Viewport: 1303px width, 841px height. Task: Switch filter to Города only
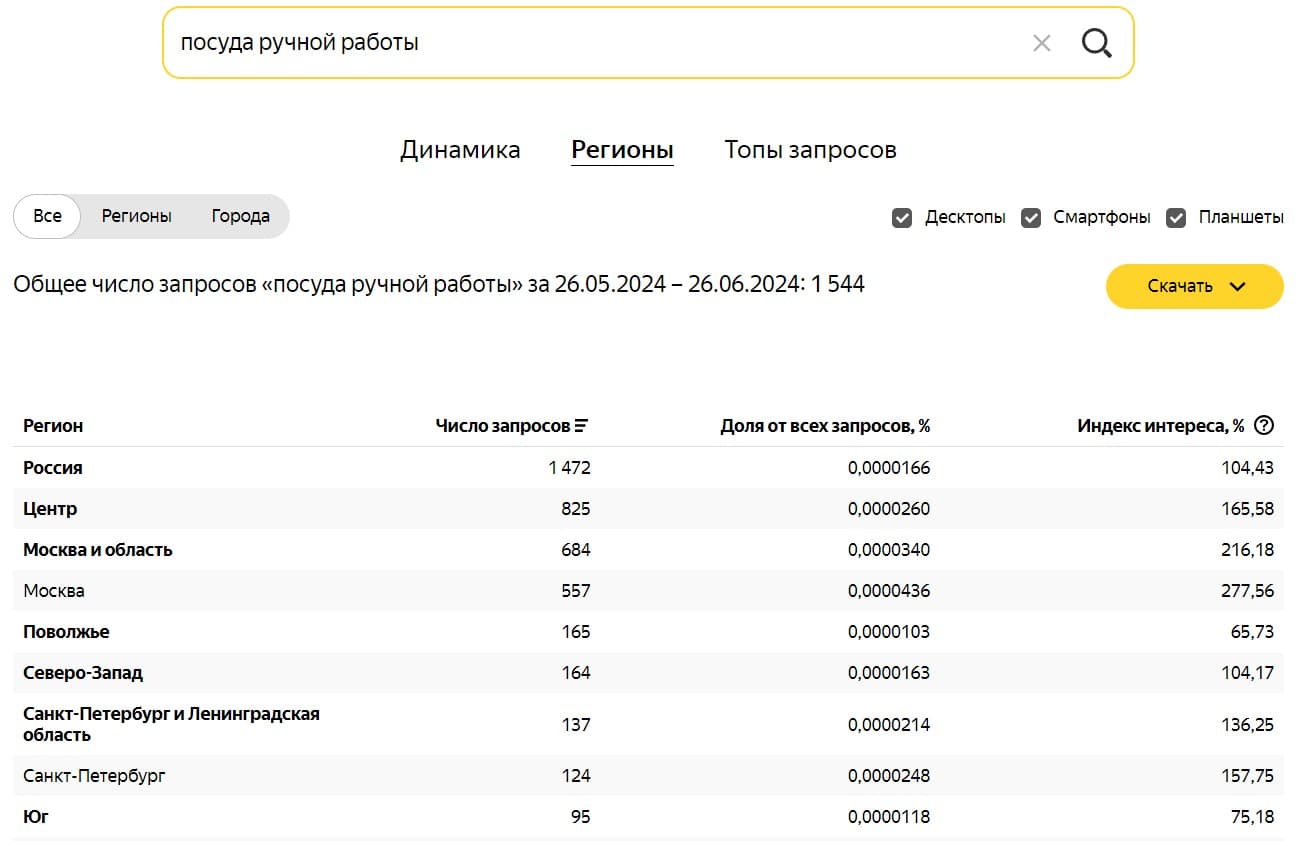240,216
